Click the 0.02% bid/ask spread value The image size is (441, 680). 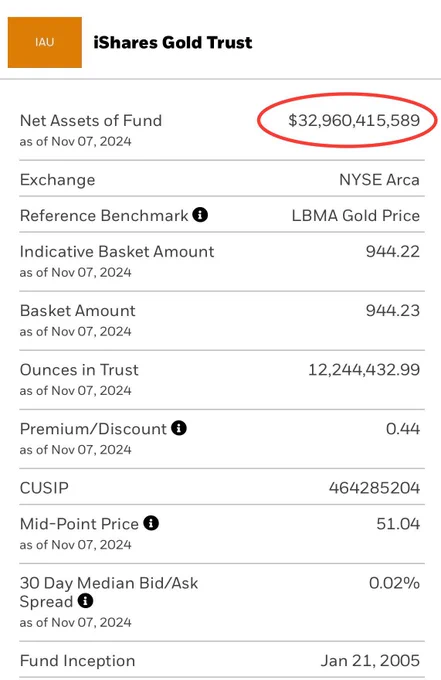click(x=394, y=583)
